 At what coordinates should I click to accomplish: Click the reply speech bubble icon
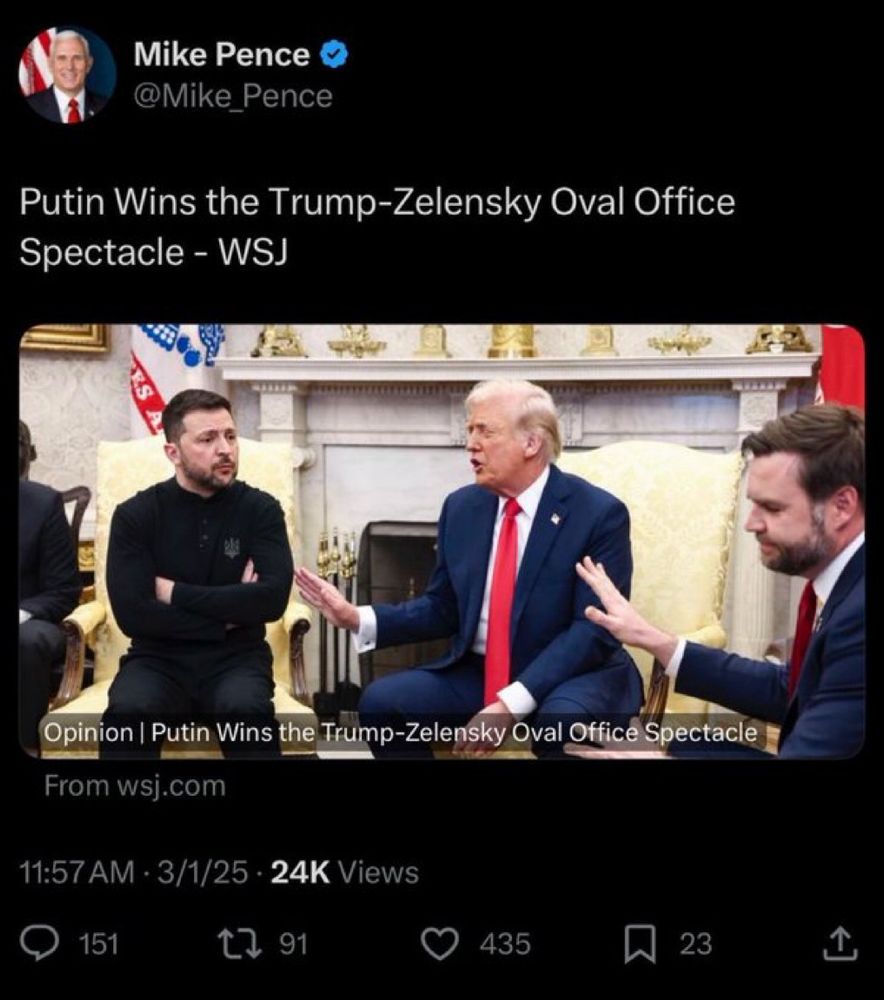coord(39,944)
